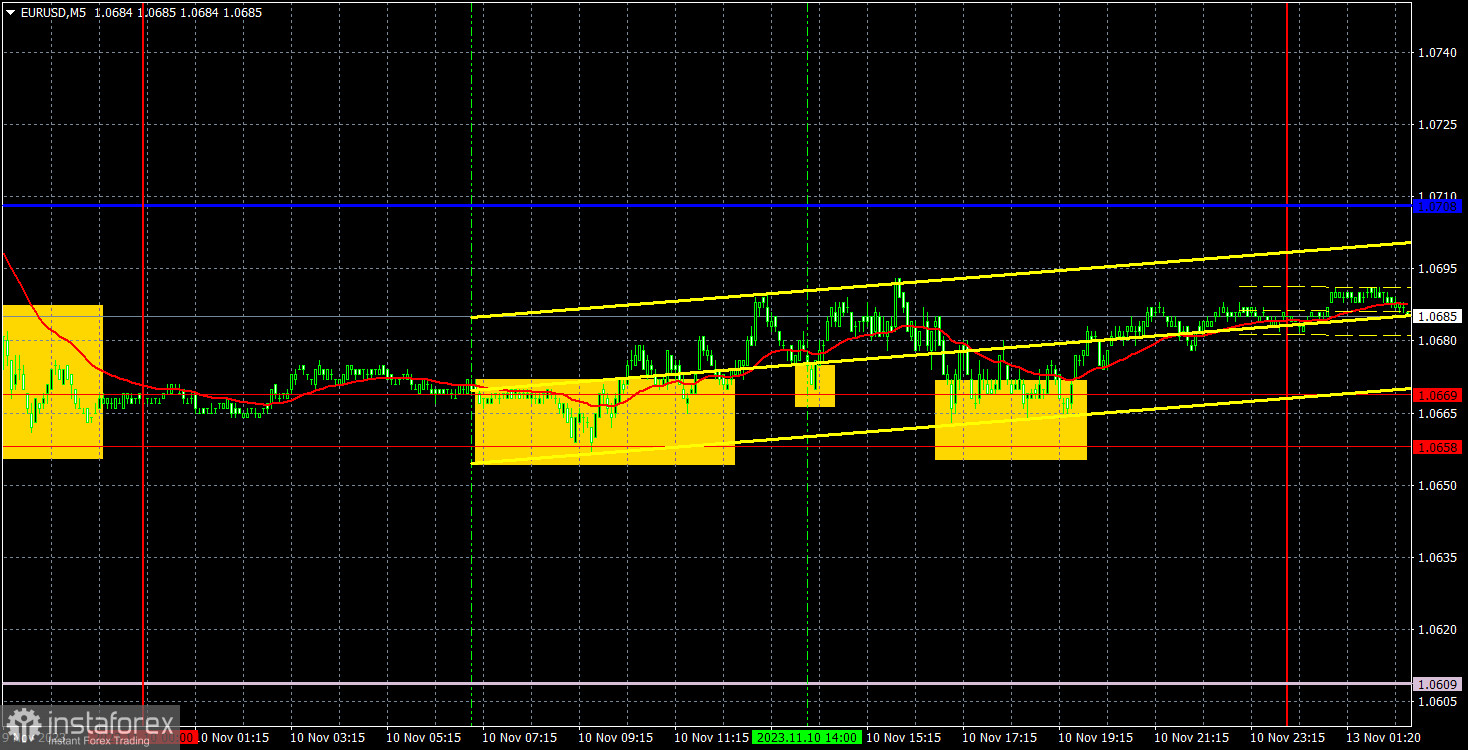Open the chart menu triangle beside EURUSD,M5

(x=10, y=13)
